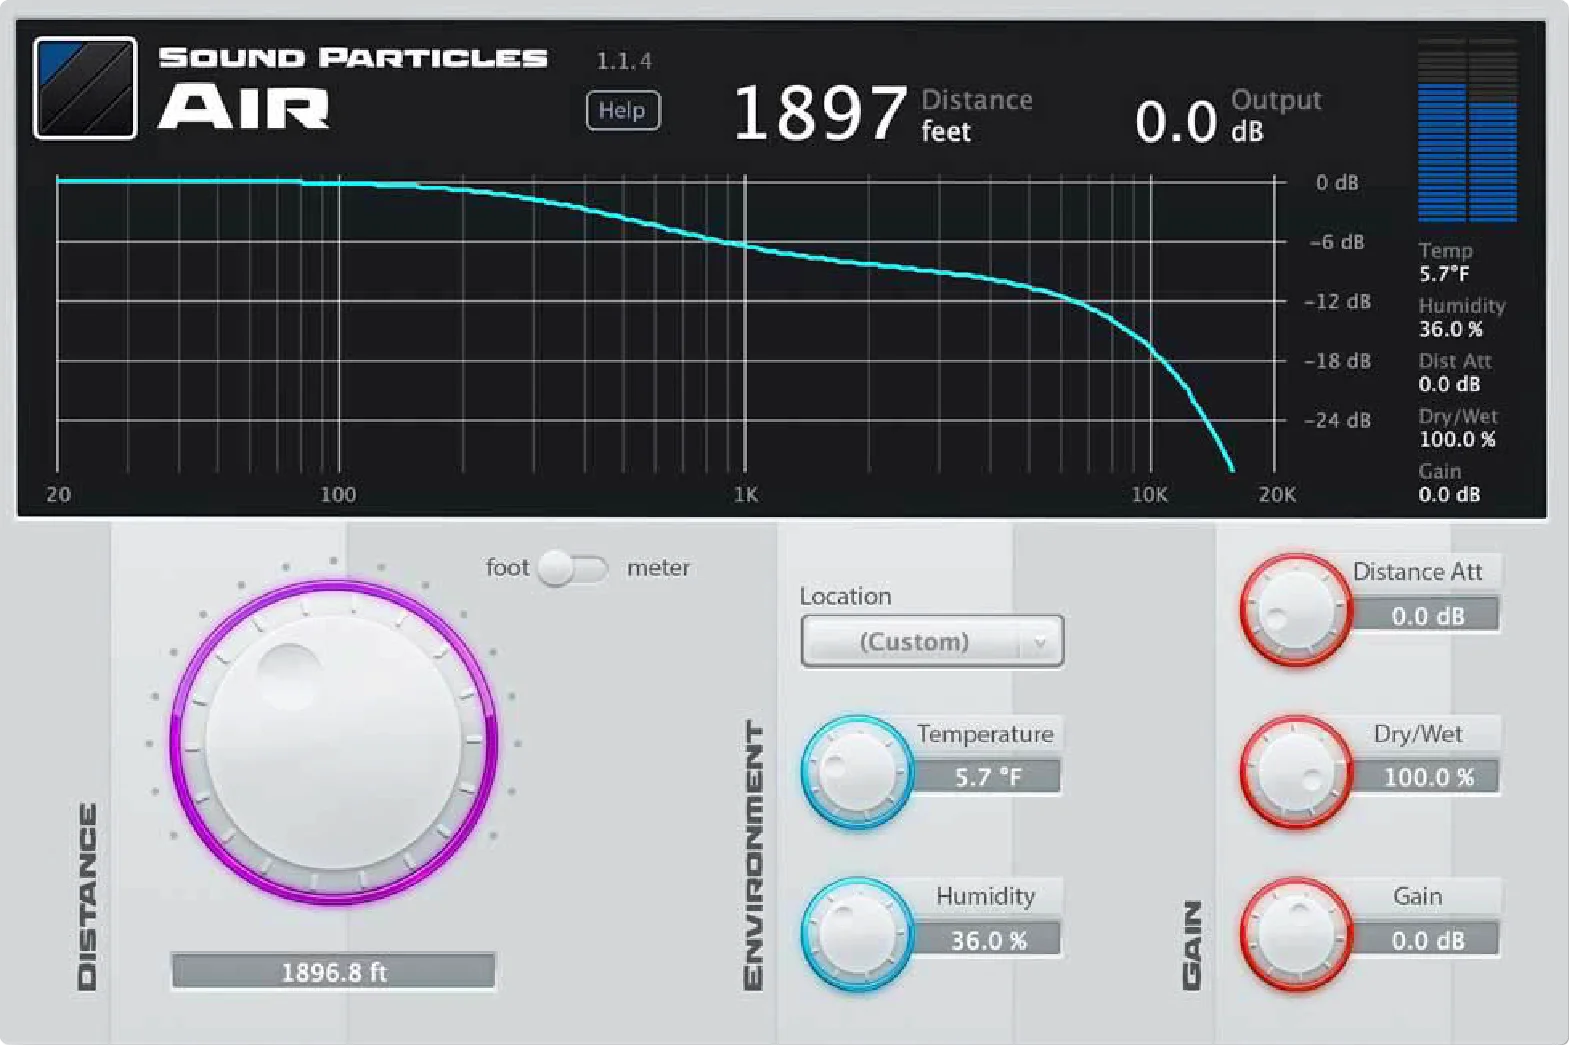Viewport: 1569px width, 1045px height.
Task: Click the Dry/Wet 100.0 % value field
Action: pyautogui.click(x=1427, y=777)
